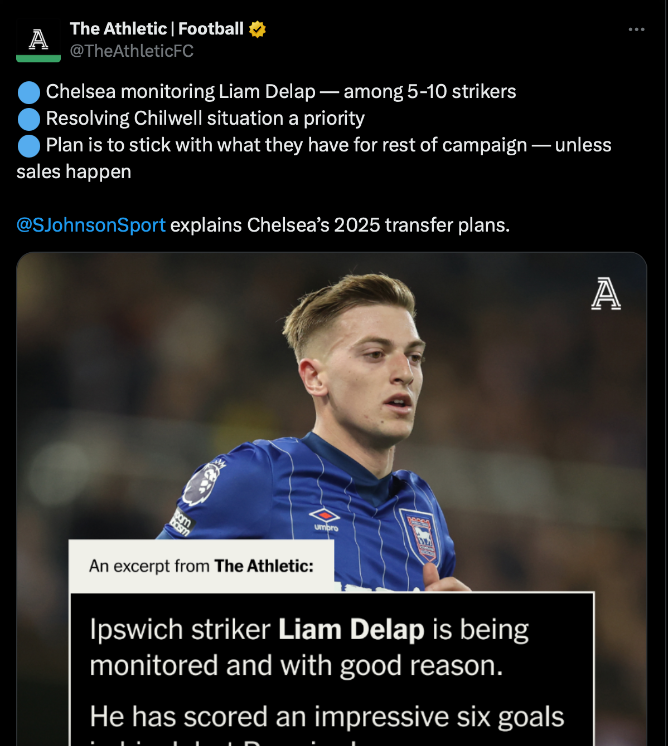Open the @SJohnsonSport mention link

coord(91,225)
